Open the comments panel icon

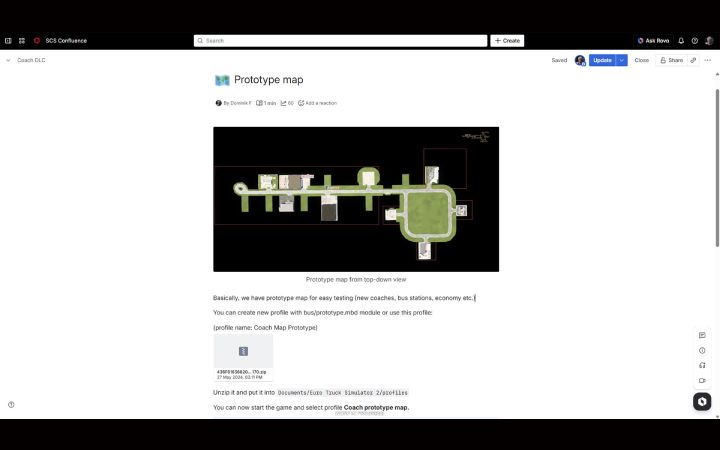(702, 335)
